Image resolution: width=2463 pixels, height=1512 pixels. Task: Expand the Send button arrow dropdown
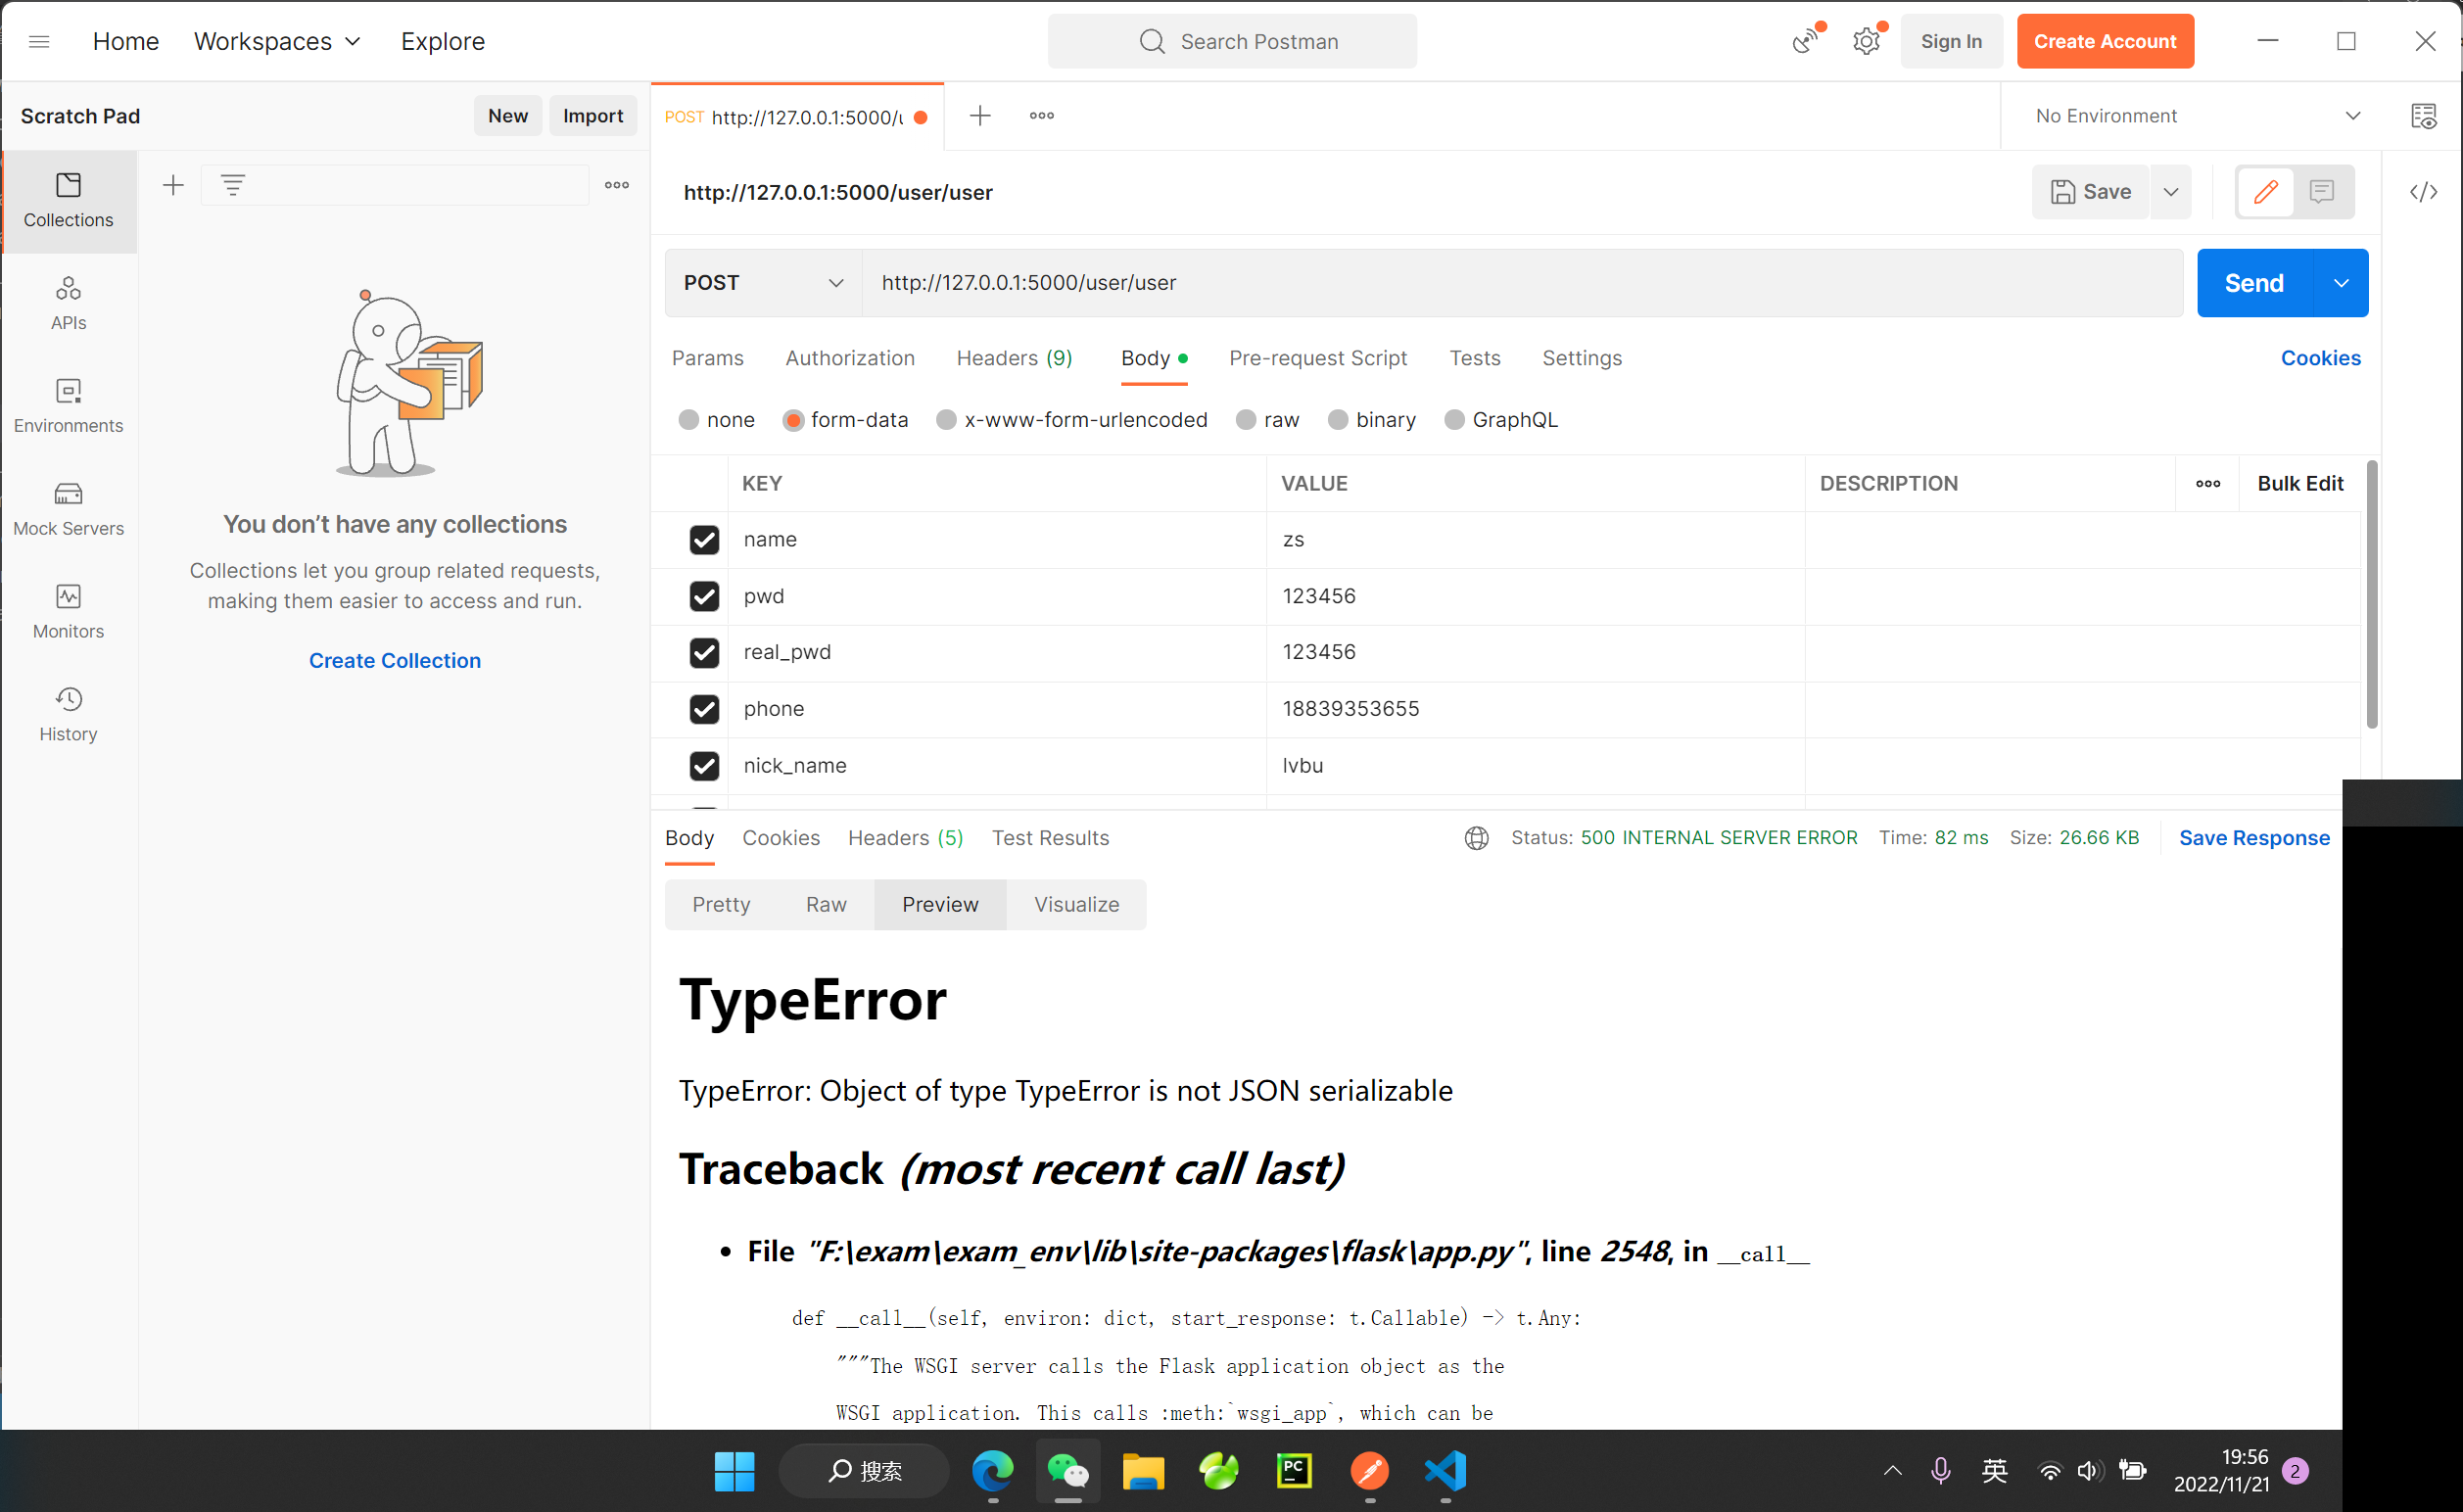pyautogui.click(x=2341, y=283)
